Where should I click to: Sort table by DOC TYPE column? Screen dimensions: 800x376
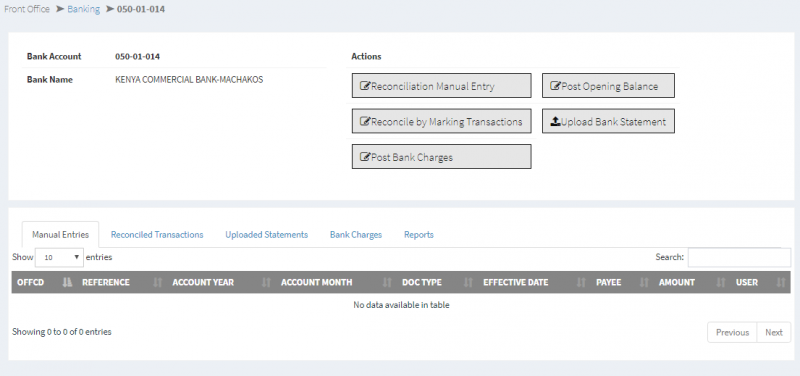(x=437, y=282)
